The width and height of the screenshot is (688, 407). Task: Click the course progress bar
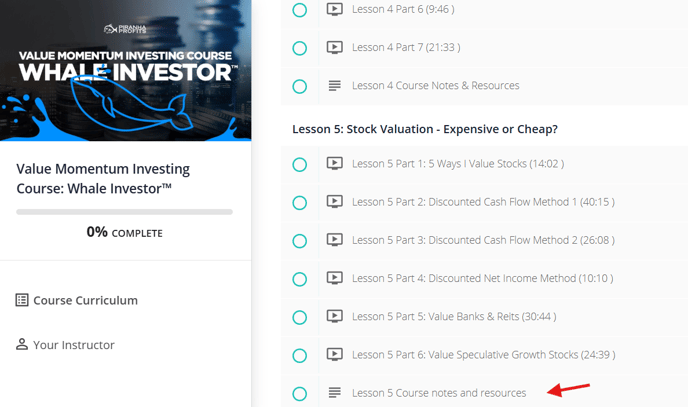click(x=125, y=212)
